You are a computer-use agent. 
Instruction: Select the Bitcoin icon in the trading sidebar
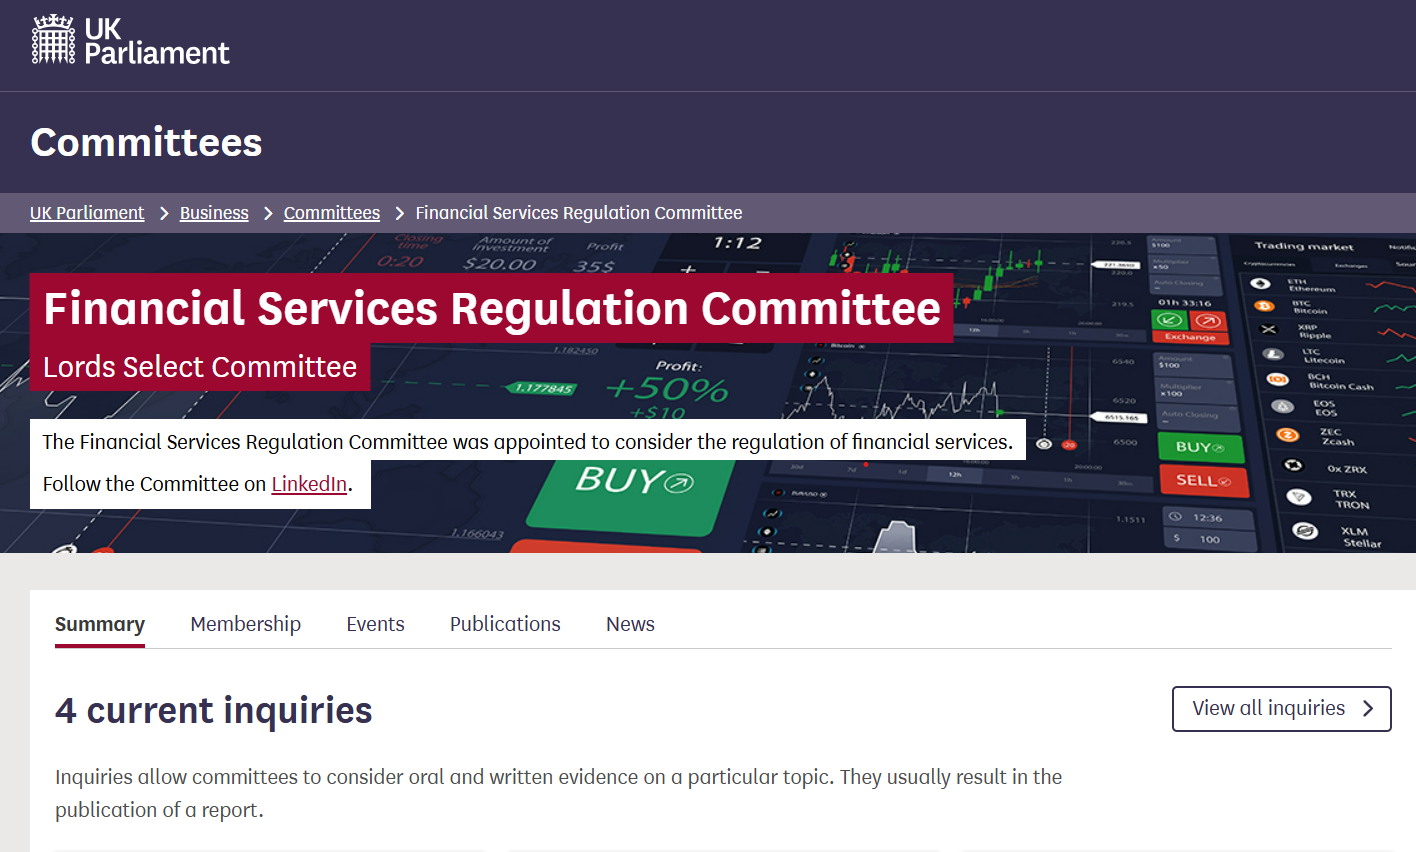(1264, 307)
